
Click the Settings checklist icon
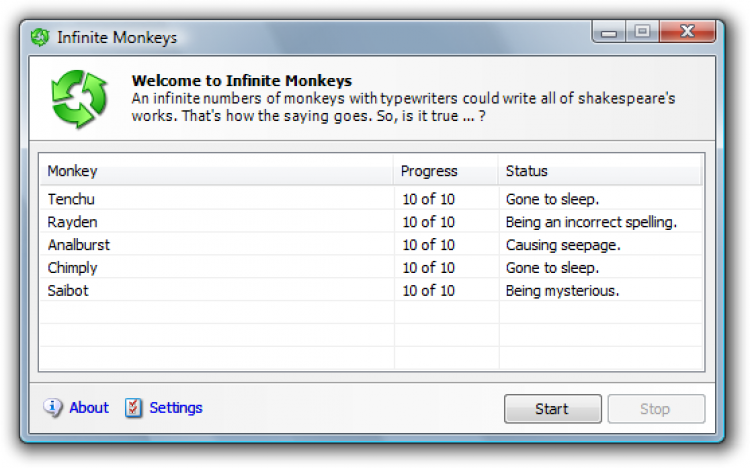click(133, 408)
